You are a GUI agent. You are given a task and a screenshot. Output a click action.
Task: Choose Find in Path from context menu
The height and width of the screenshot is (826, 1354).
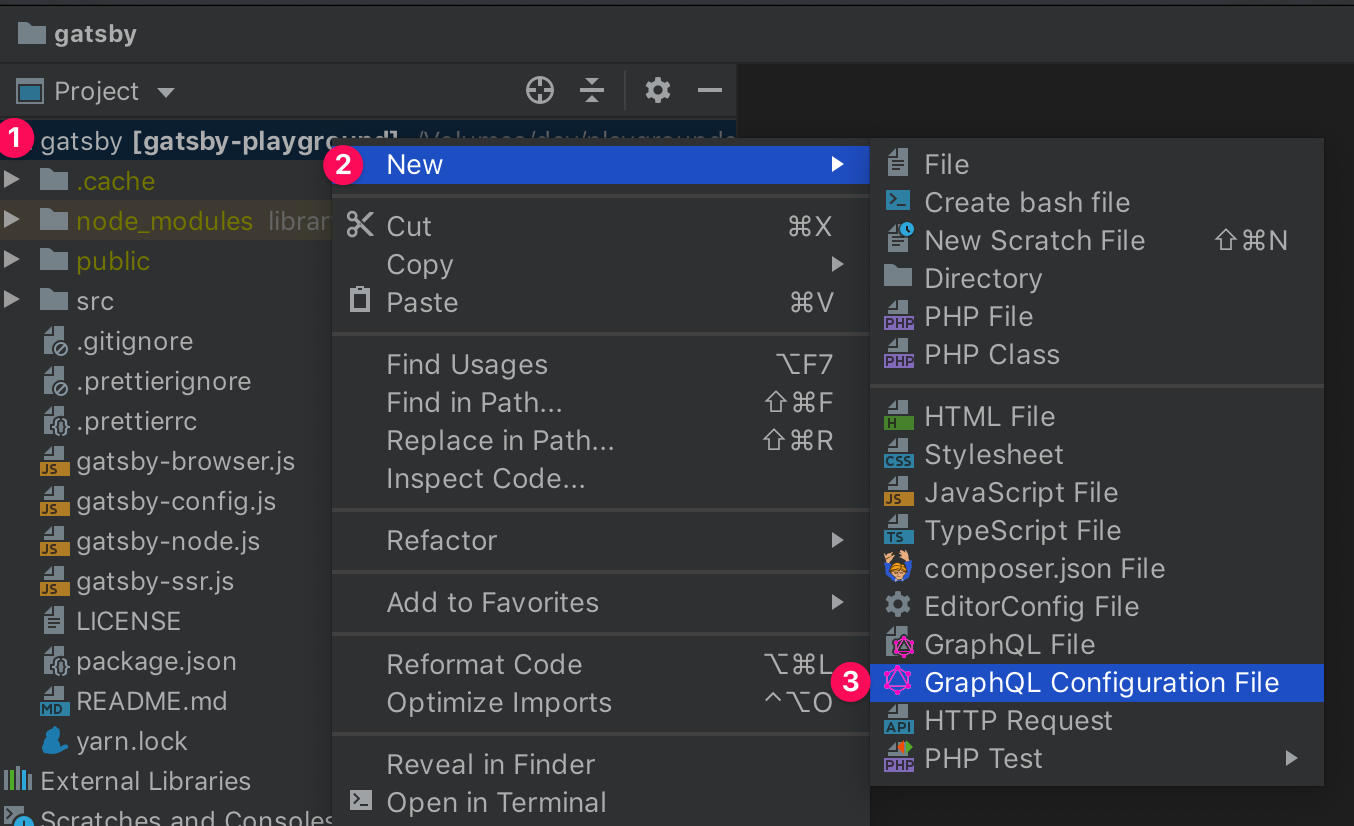(474, 403)
